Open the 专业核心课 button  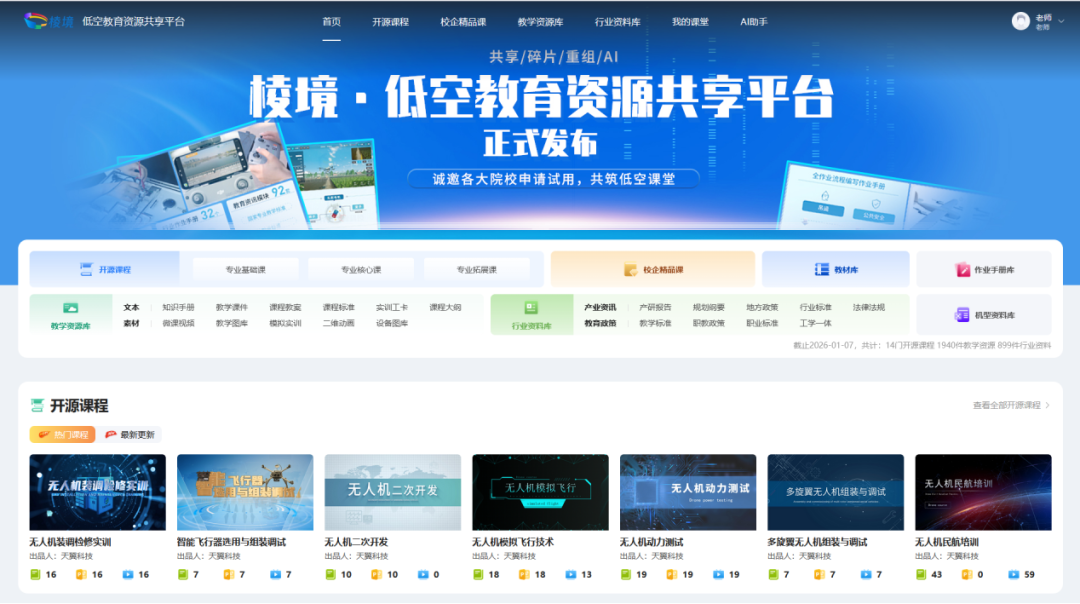[361, 270]
